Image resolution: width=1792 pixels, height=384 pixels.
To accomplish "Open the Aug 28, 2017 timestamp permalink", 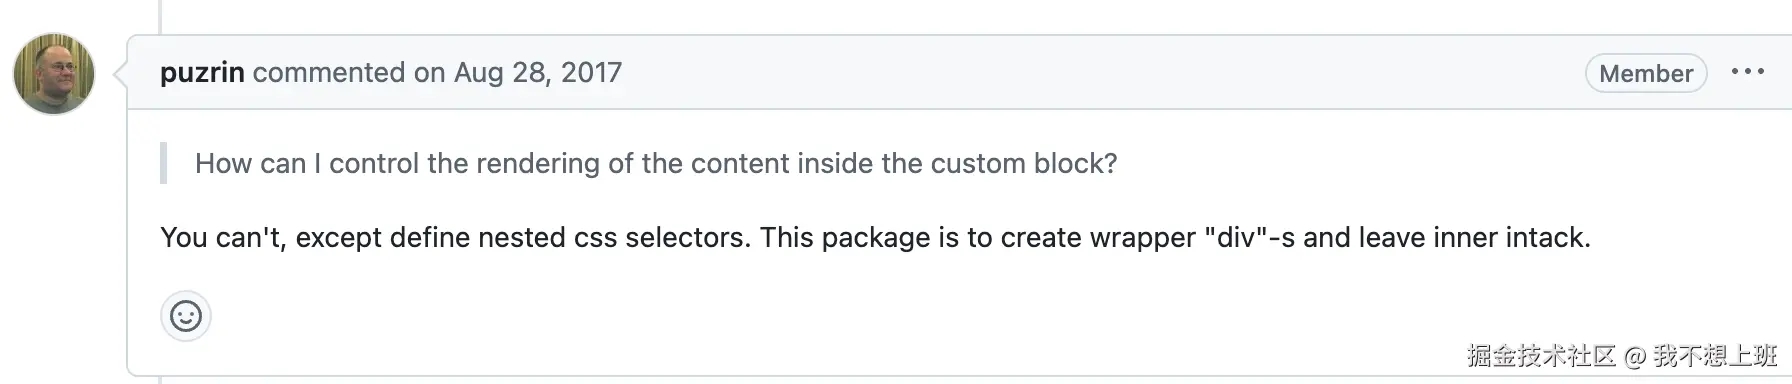I will tap(538, 72).
